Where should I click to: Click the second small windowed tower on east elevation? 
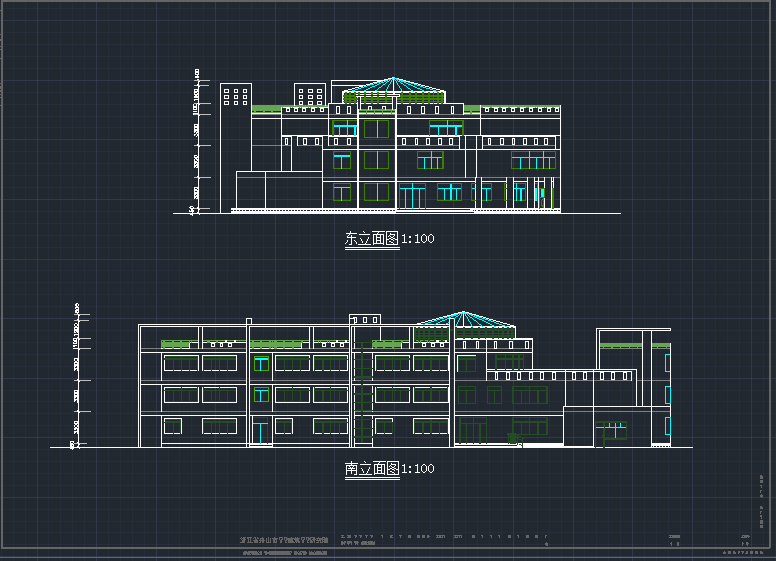click(310, 96)
